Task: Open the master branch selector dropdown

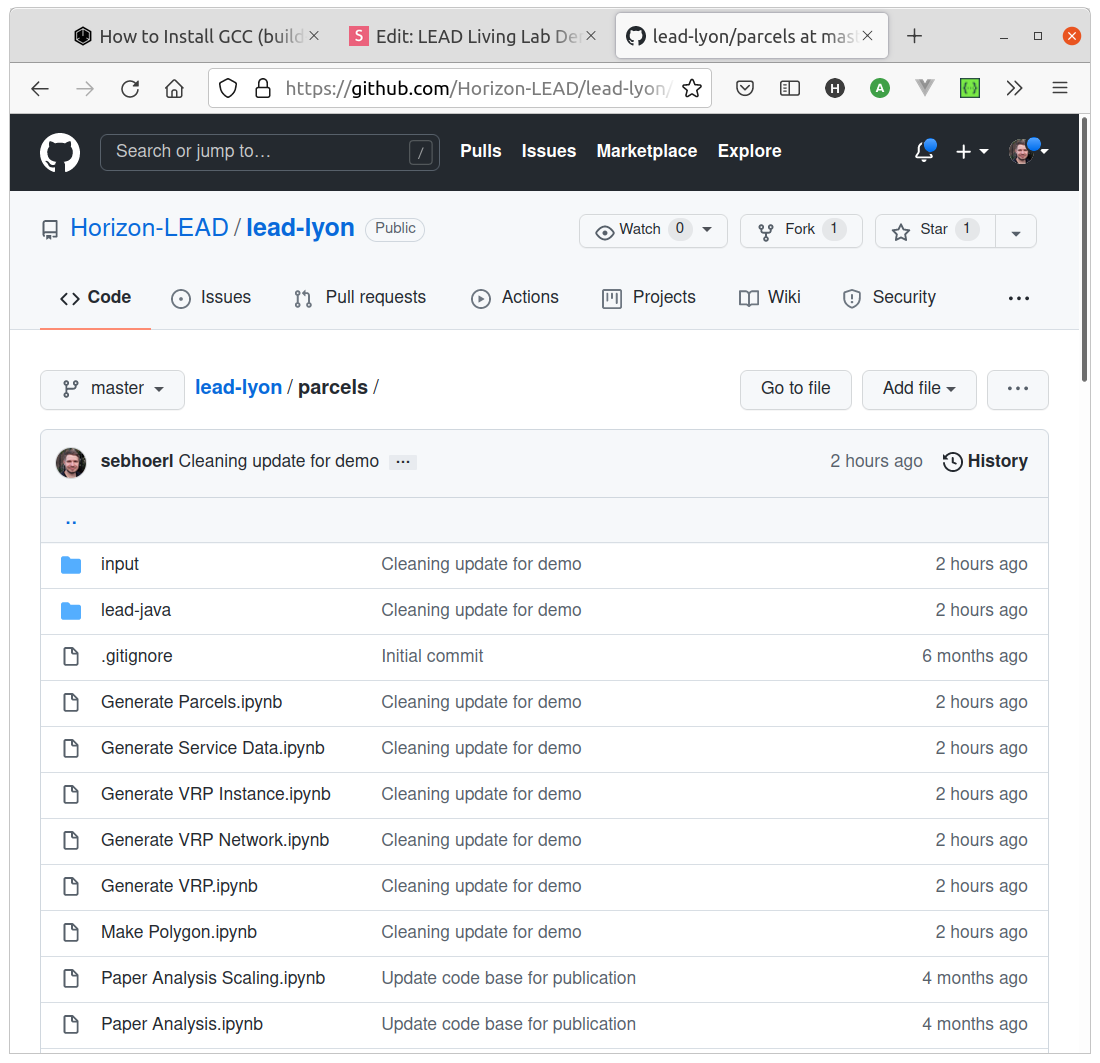Action: (112, 389)
